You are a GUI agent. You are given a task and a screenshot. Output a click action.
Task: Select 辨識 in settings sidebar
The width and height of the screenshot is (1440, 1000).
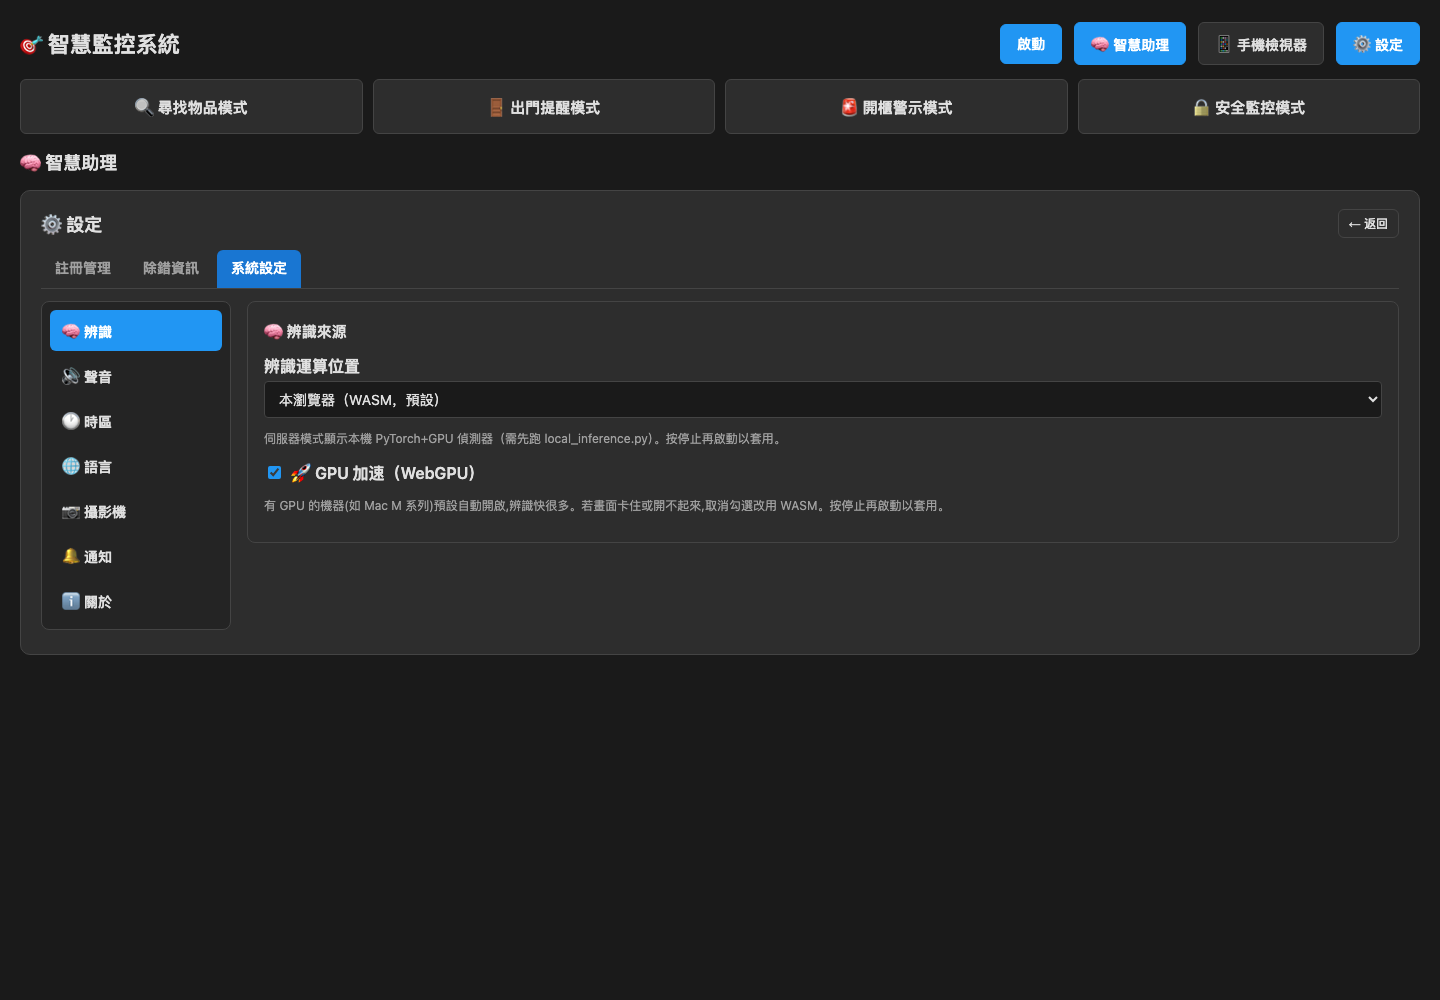136,331
